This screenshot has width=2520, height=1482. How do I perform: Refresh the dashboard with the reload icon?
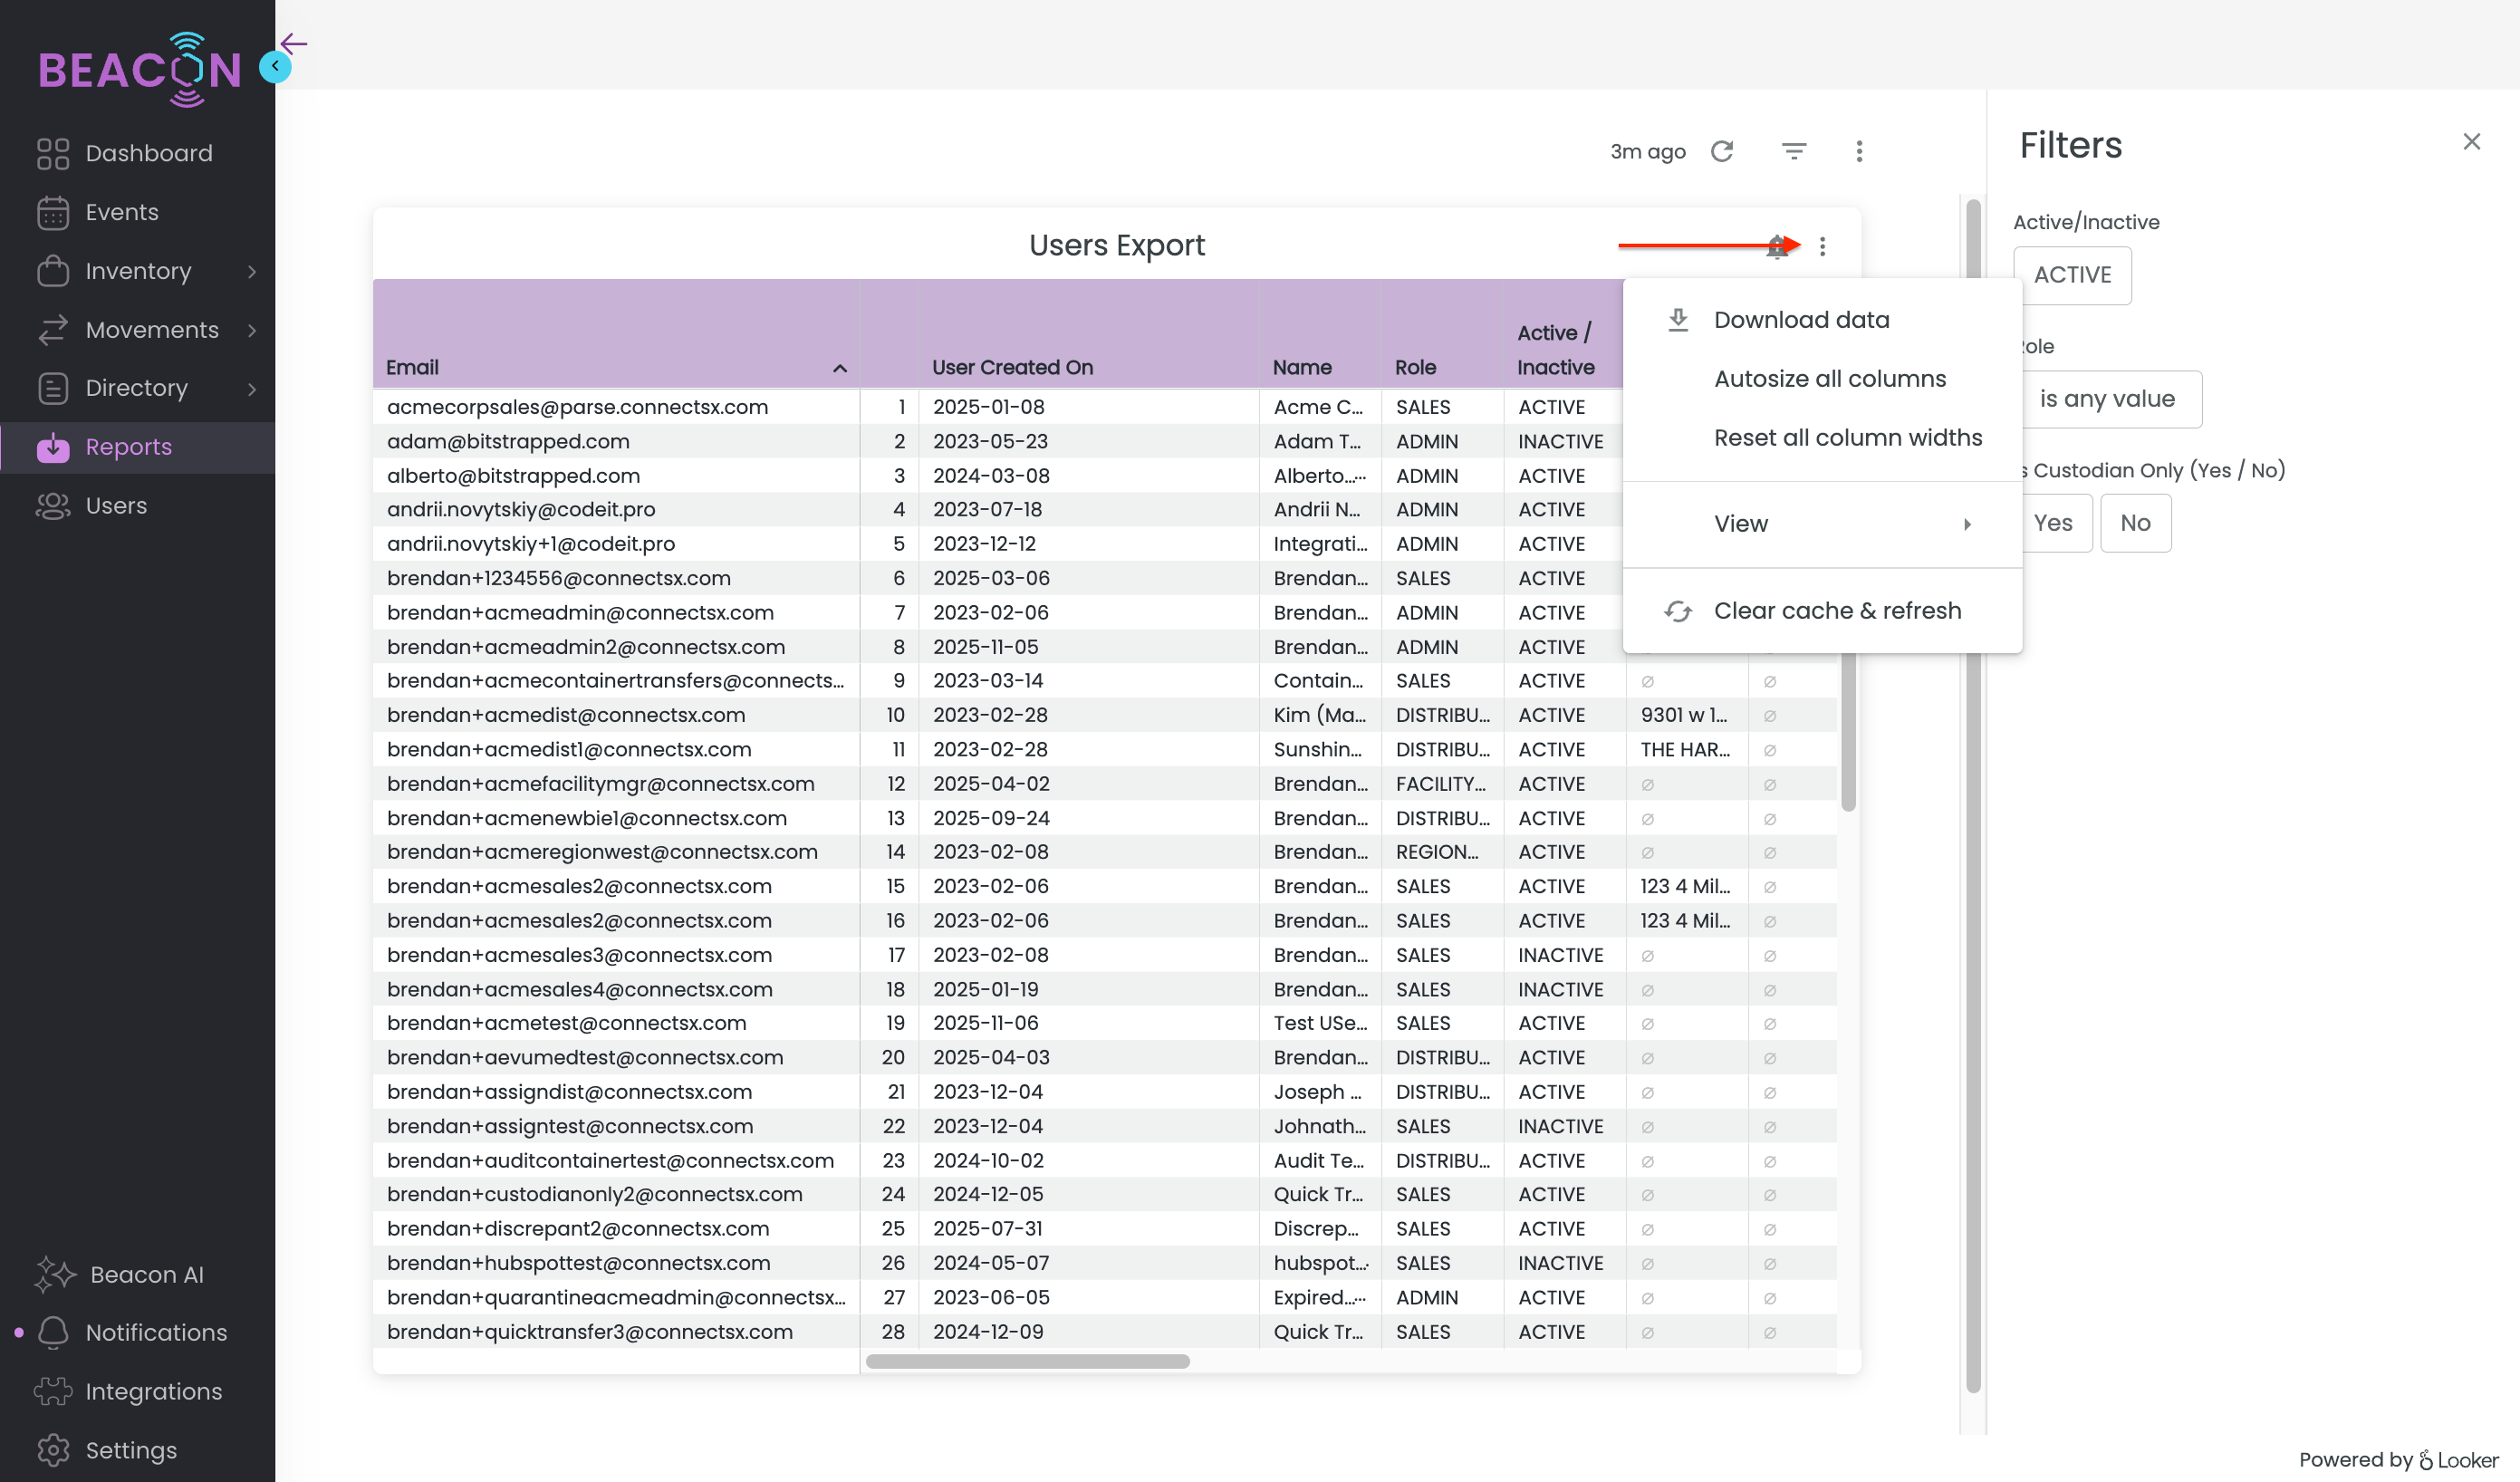click(1723, 151)
